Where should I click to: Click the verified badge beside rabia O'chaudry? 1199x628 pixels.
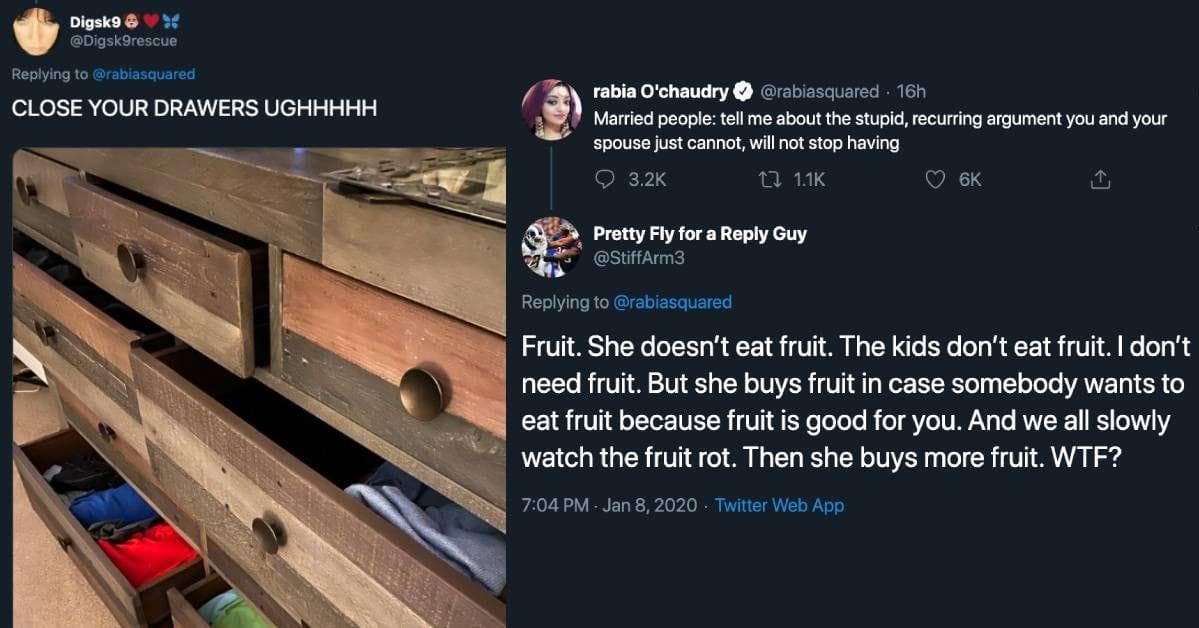[743, 92]
